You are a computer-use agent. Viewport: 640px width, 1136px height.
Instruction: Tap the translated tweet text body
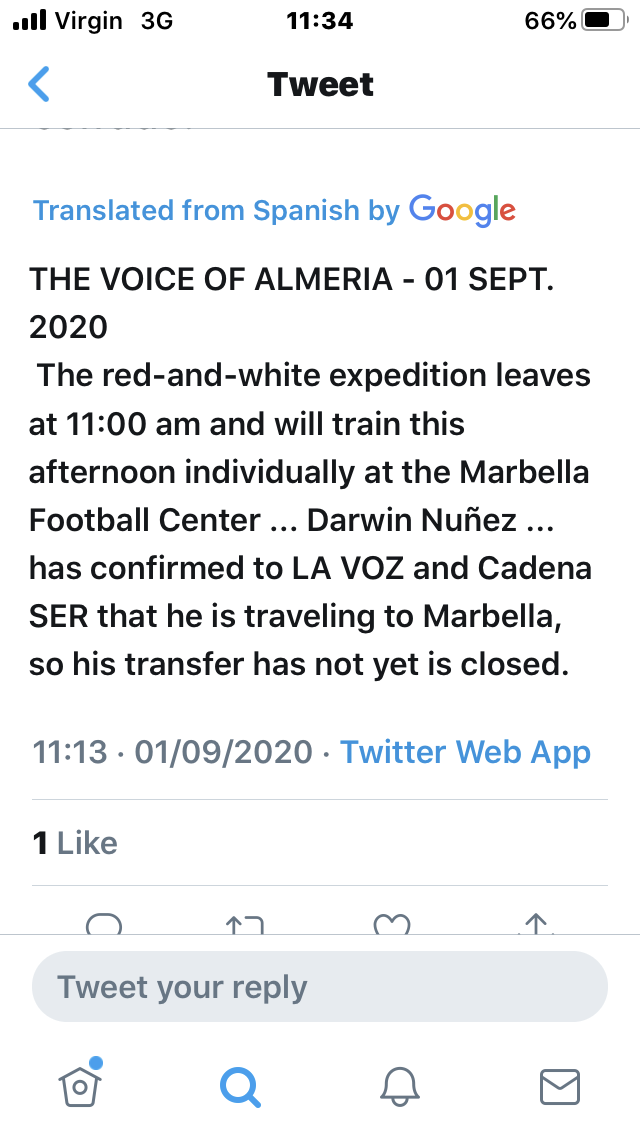(310, 472)
